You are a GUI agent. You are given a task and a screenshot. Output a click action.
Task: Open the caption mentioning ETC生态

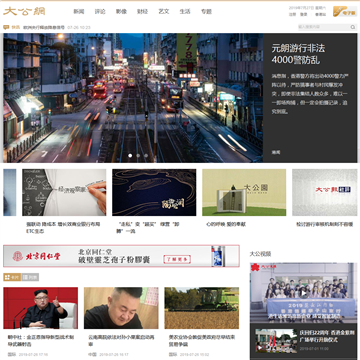63,227
